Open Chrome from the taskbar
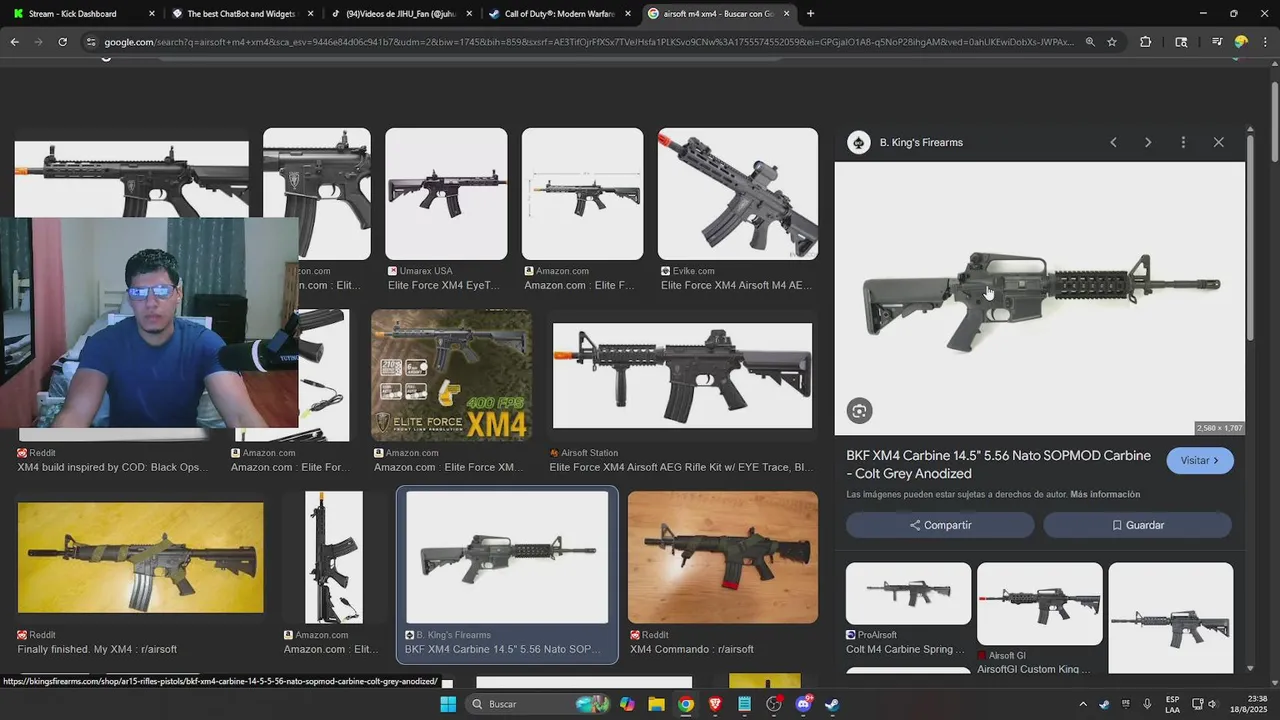The height and width of the screenshot is (720, 1280). tap(685, 704)
